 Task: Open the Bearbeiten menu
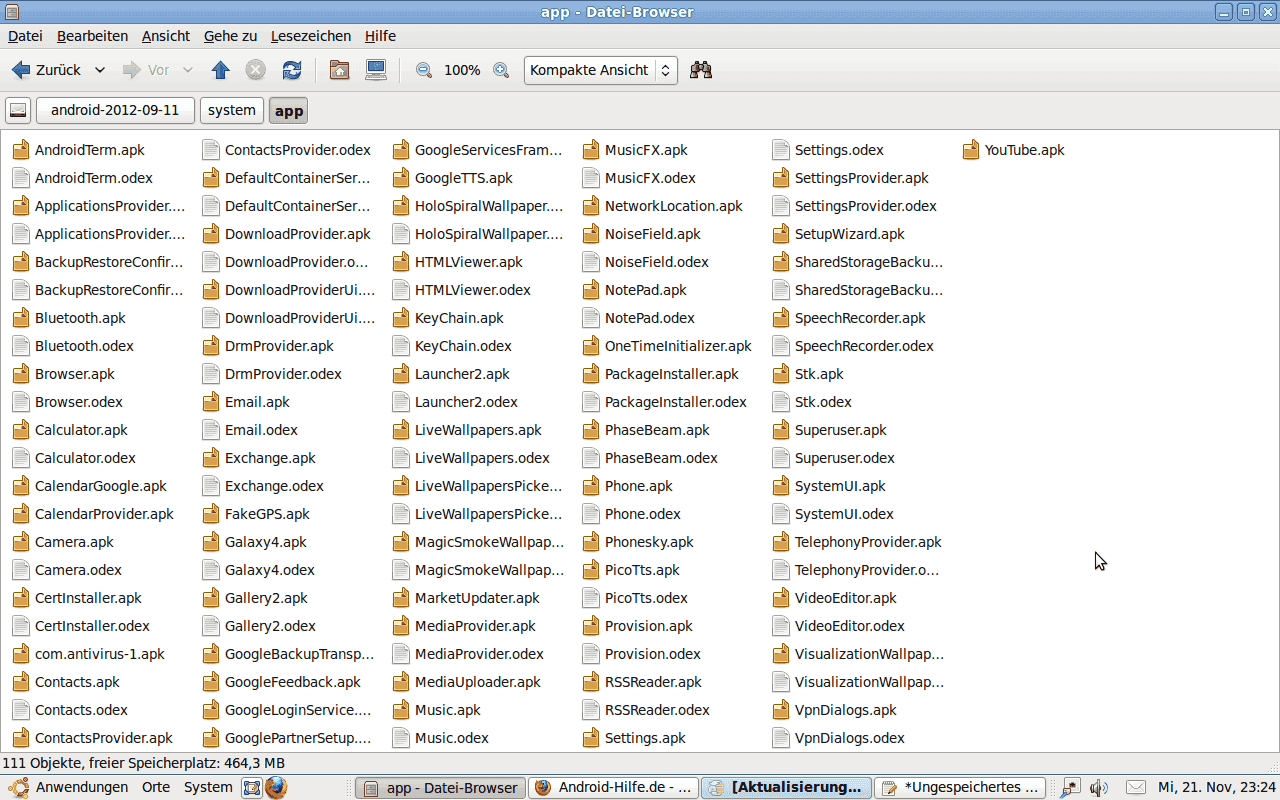pos(92,36)
